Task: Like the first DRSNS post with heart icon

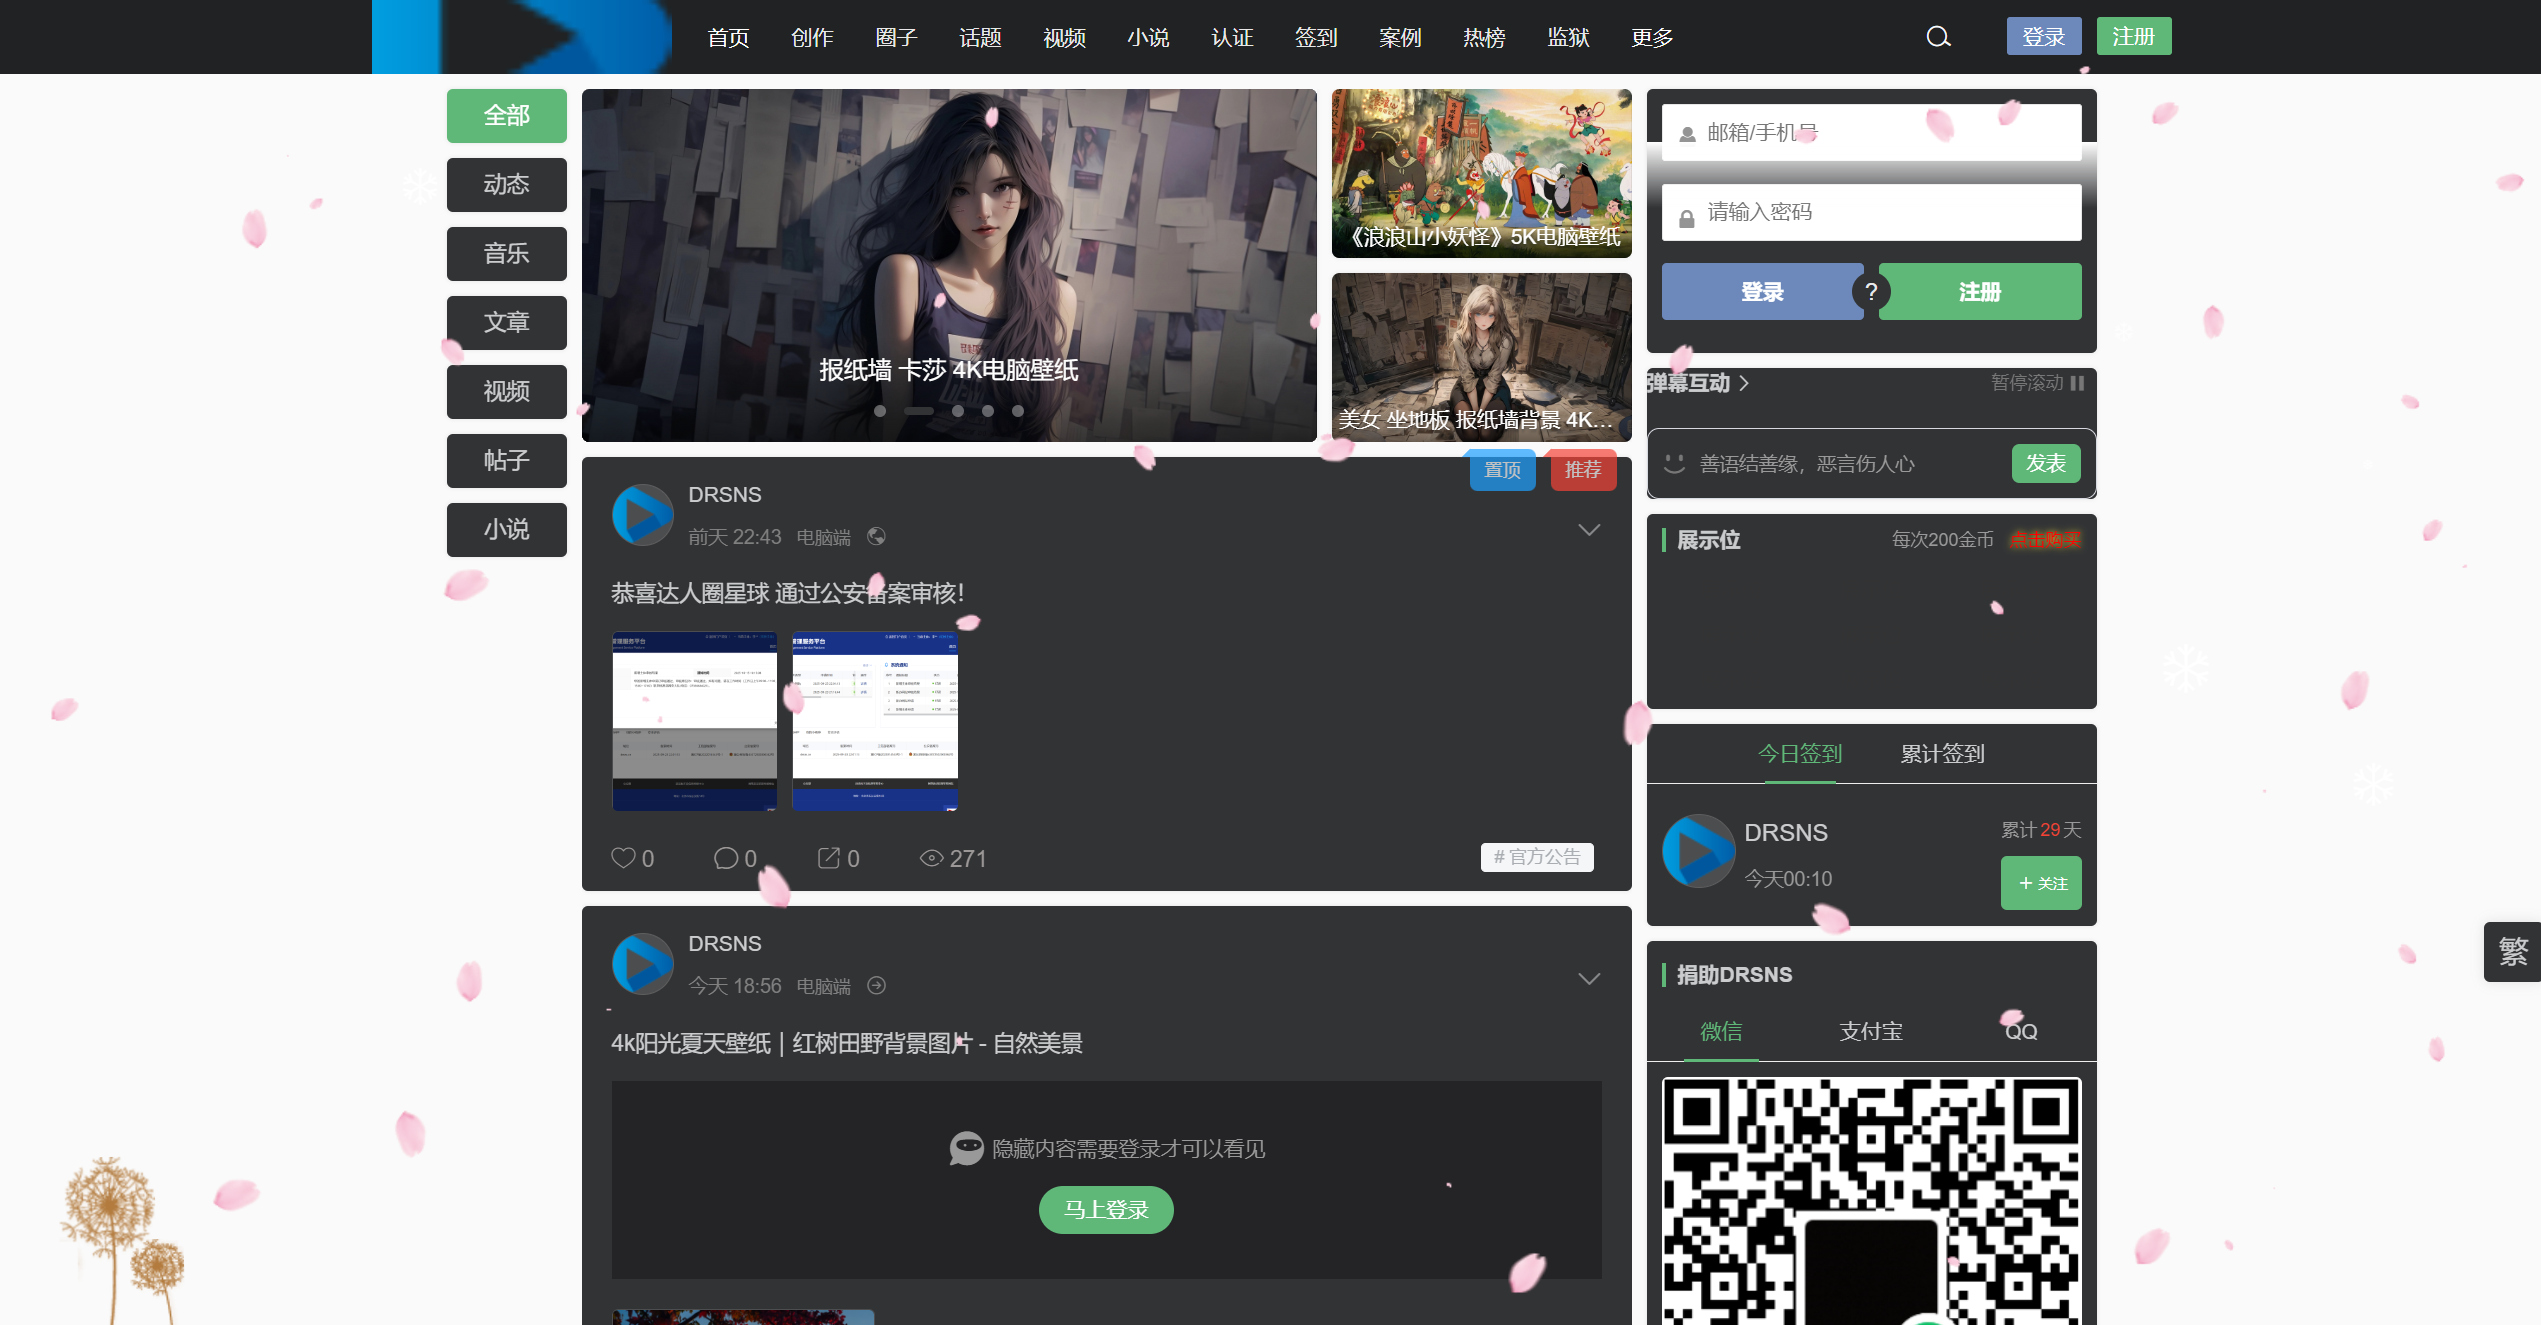Action: 624,858
